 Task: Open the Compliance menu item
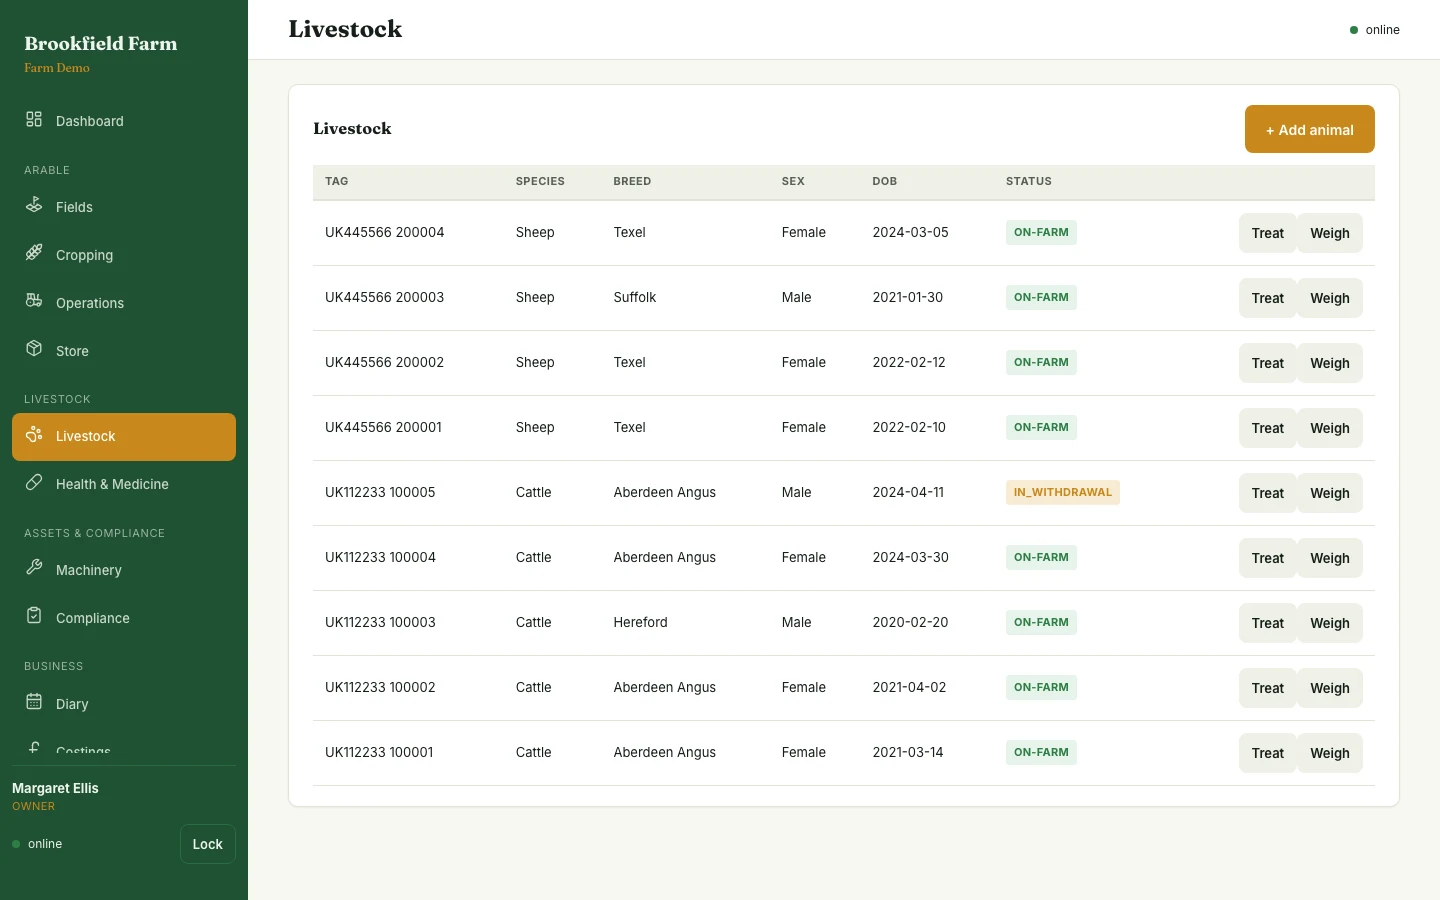[124, 617]
